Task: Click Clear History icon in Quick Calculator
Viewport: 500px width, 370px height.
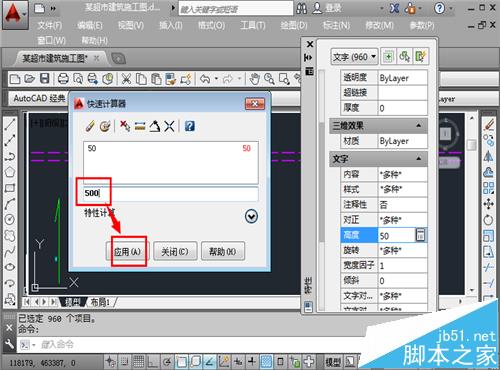Action: [105, 126]
